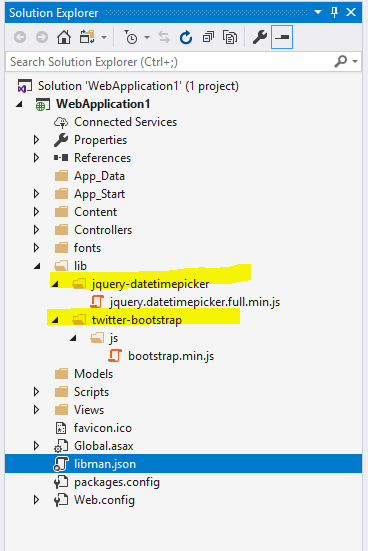
Task: Go to Home view in Solution Explorer
Action: pyautogui.click(x=64, y=37)
